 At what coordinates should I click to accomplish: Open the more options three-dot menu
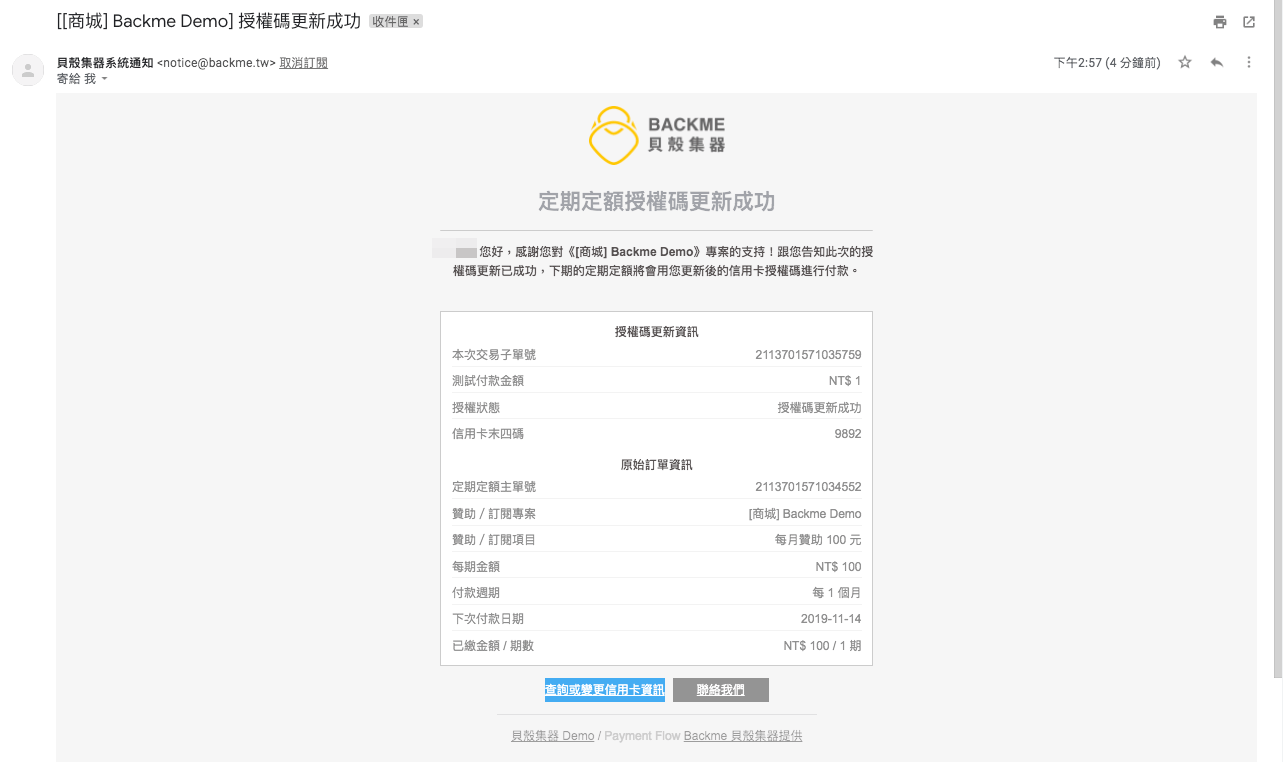1249,62
